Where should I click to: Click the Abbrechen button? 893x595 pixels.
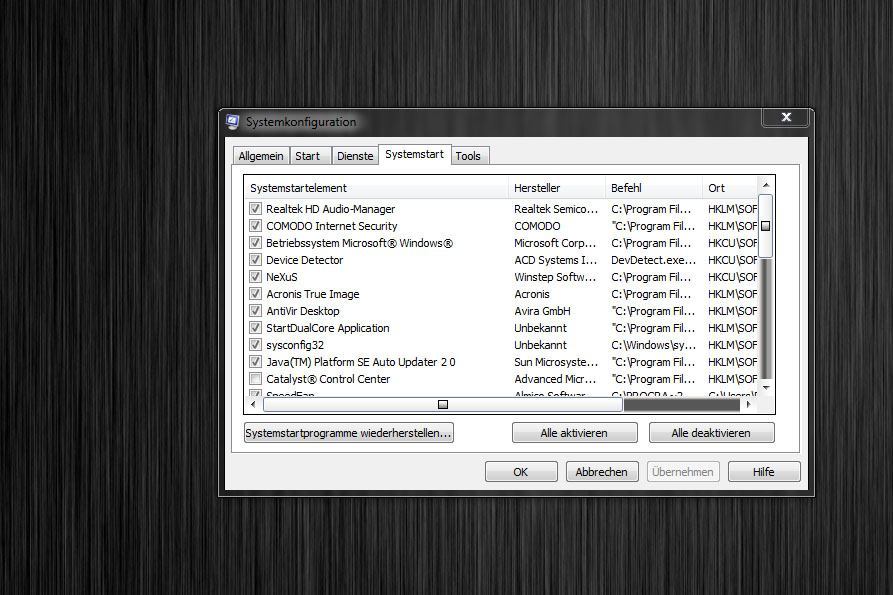[602, 472]
